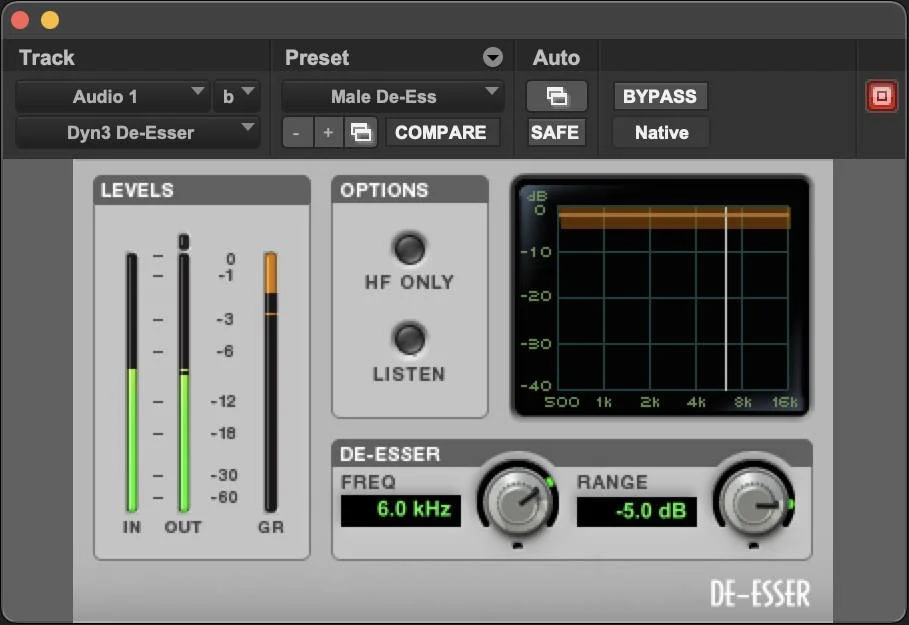Toggle automation SAFE mode
Image resolution: width=909 pixels, height=625 pixels.
pyautogui.click(x=555, y=133)
